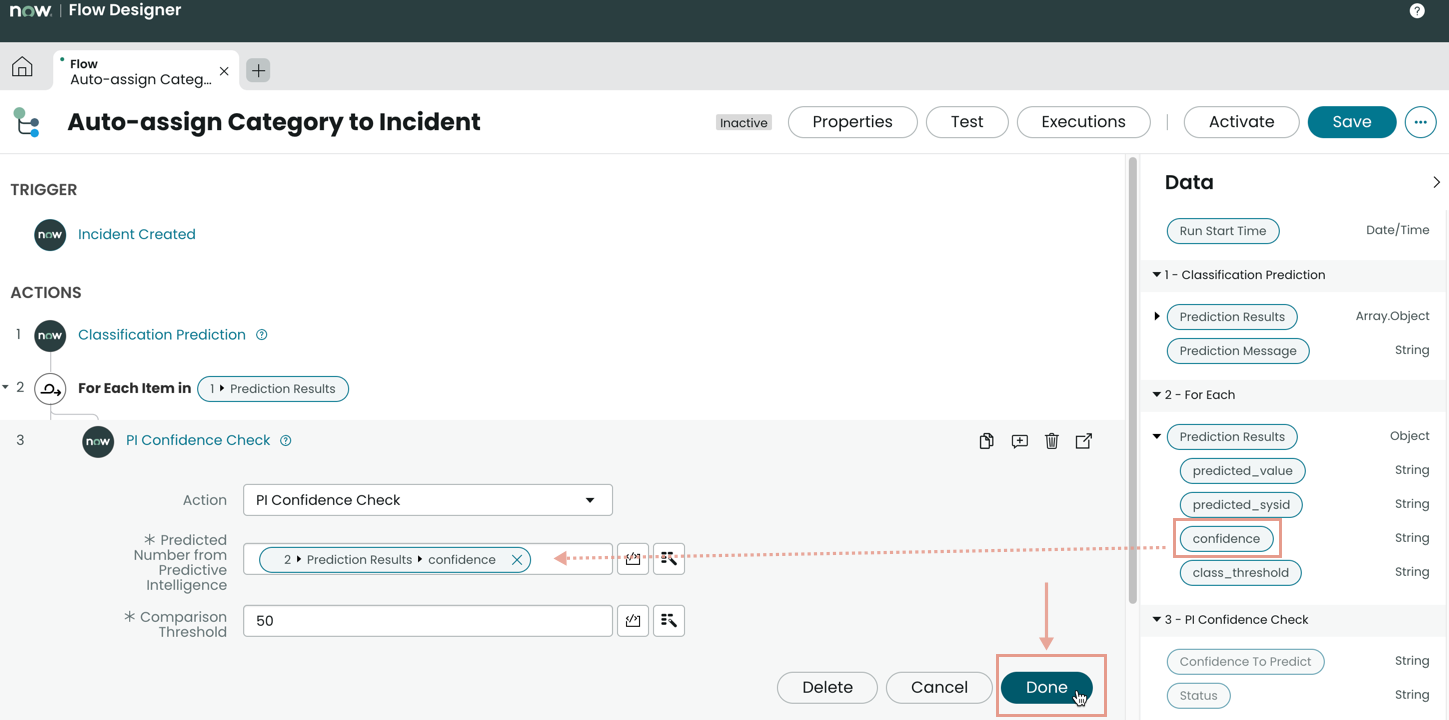Click the Test button
The height and width of the screenshot is (720, 1449).
pos(967,122)
